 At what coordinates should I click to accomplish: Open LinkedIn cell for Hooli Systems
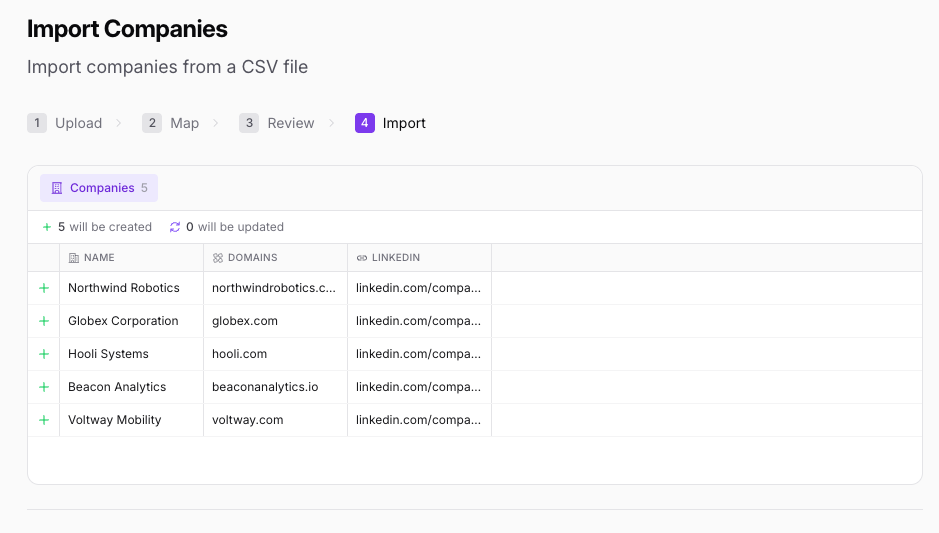[420, 354]
